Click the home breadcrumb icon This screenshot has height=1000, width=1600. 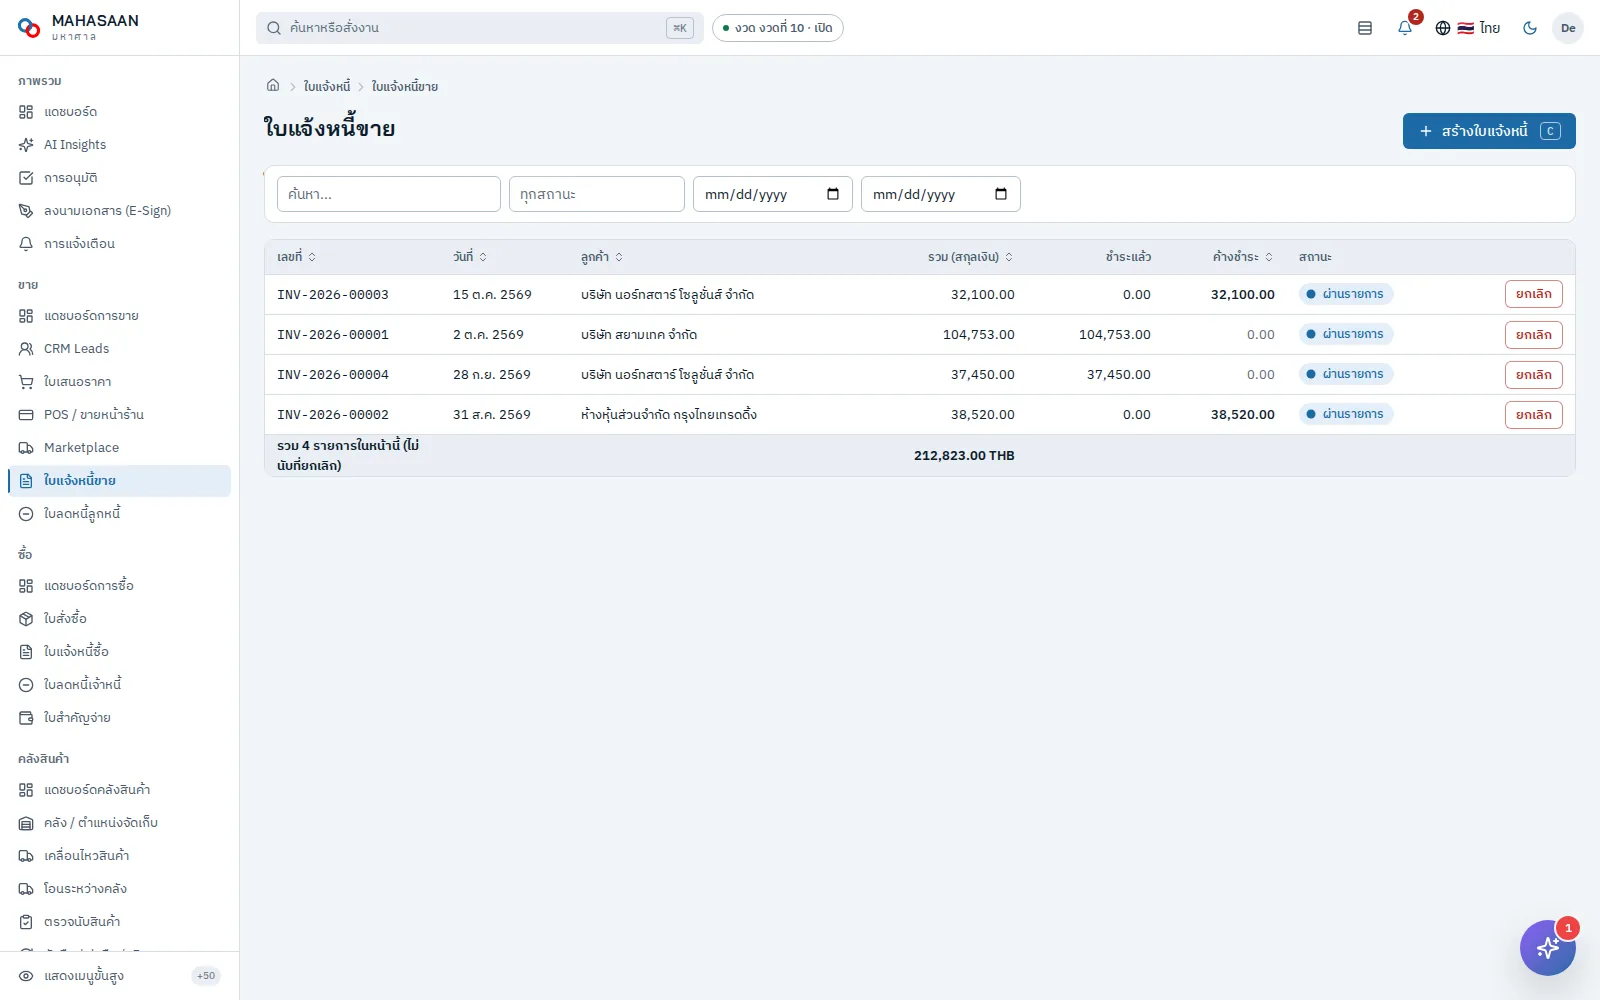[273, 86]
